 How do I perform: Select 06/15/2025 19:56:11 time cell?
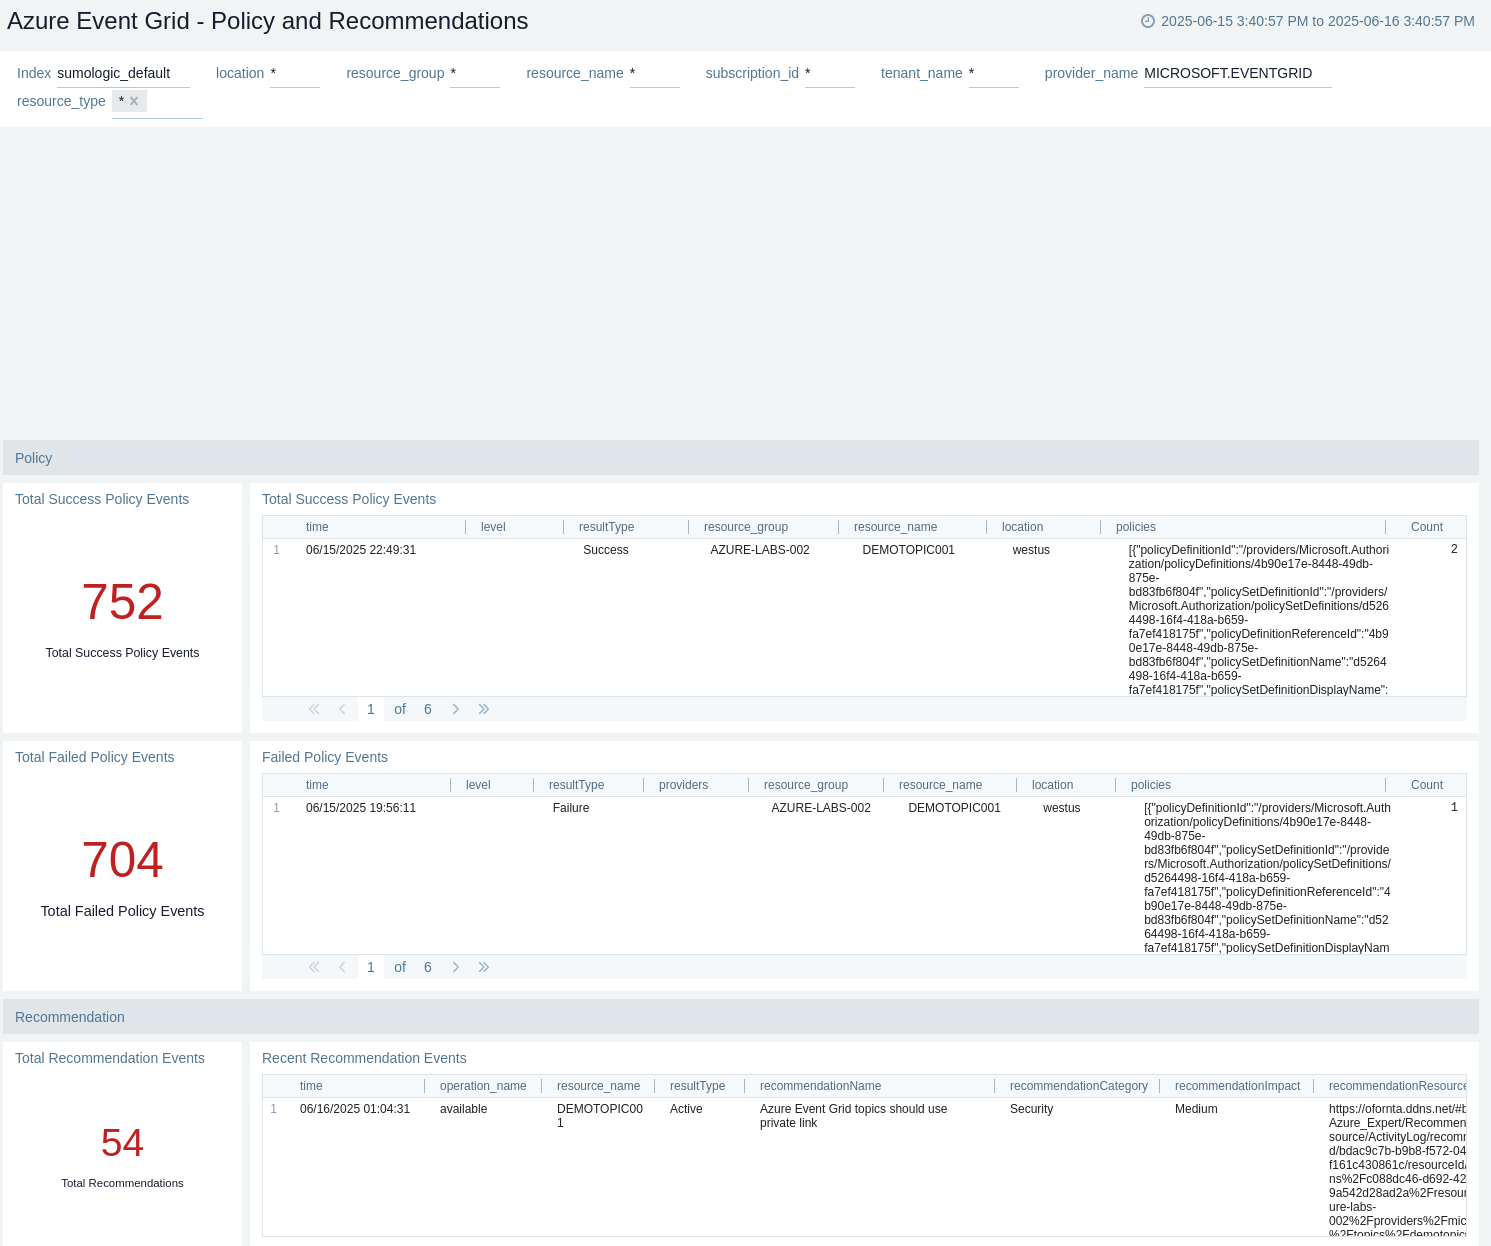(361, 808)
